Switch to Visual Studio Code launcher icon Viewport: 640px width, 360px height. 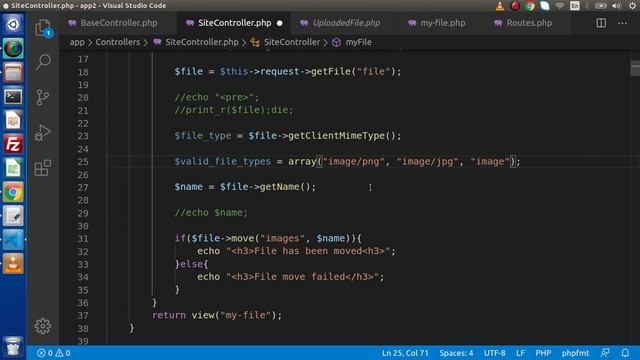tap(13, 240)
